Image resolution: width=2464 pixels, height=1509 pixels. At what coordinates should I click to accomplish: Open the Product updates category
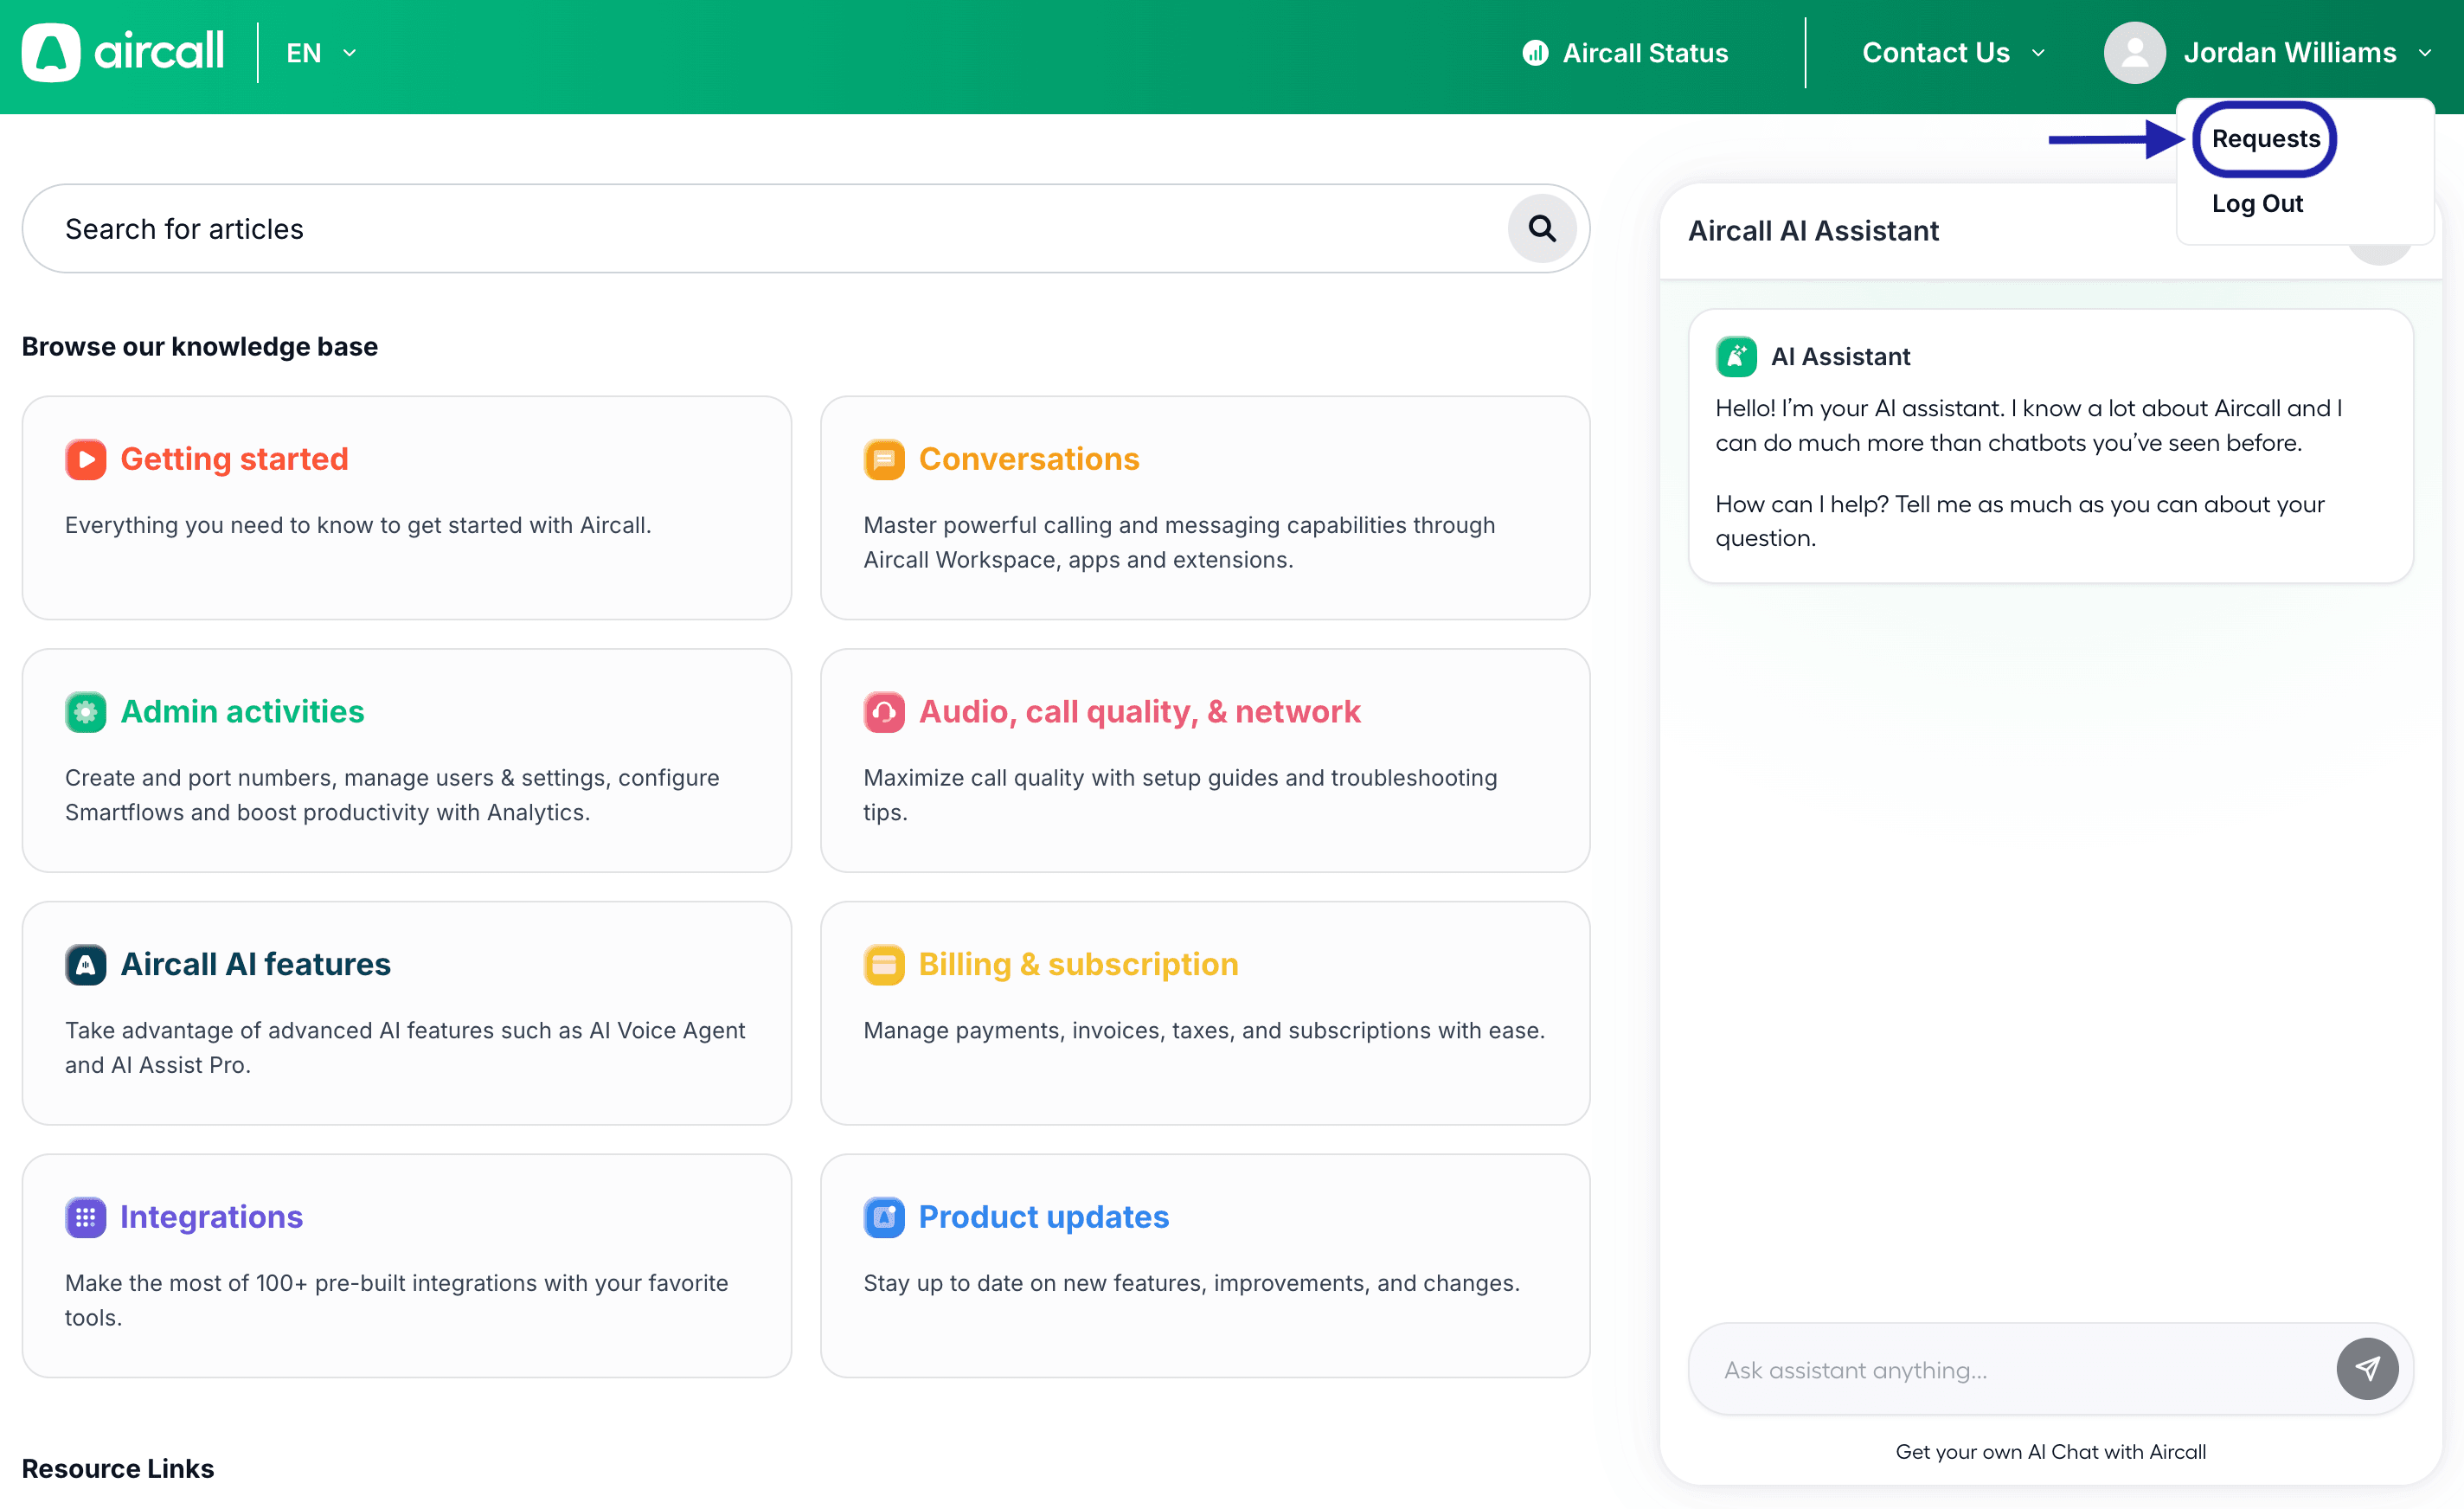(1043, 1217)
